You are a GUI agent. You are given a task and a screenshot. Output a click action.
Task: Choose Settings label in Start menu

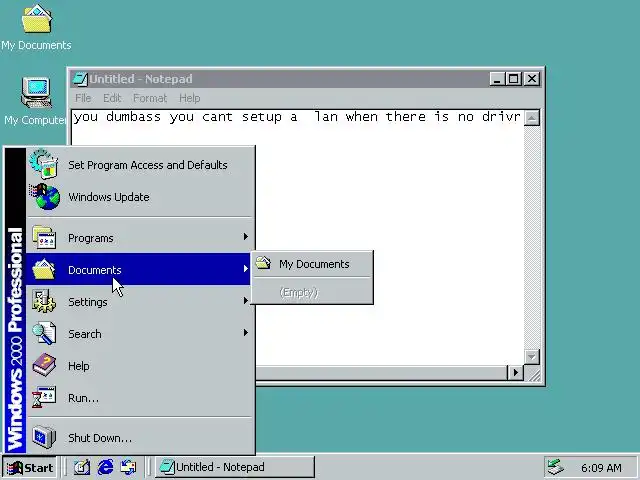coord(88,302)
